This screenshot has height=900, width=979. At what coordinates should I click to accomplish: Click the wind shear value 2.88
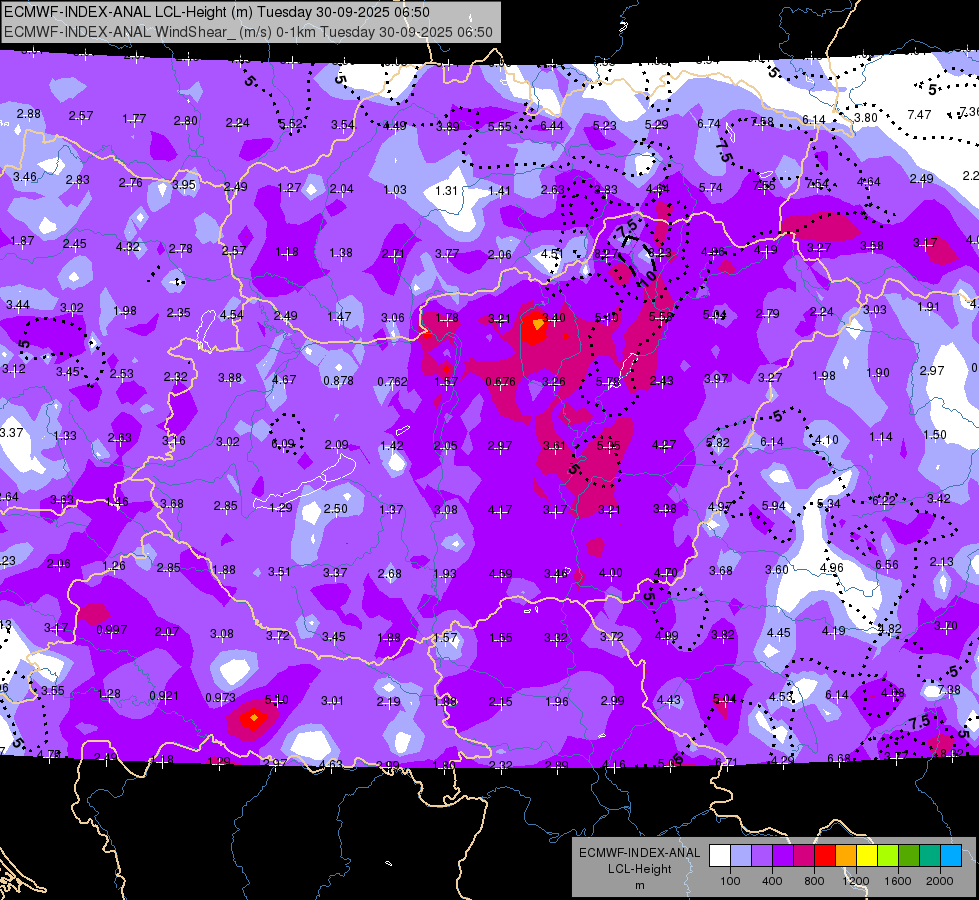pyautogui.click(x=29, y=114)
